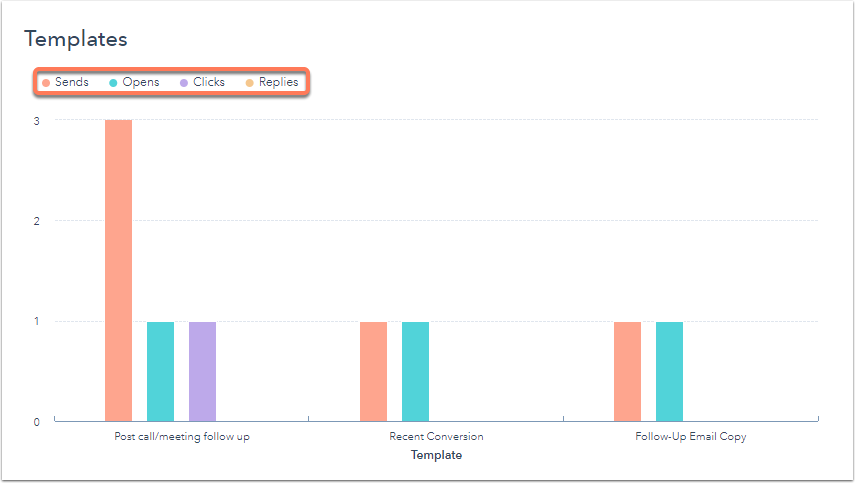This screenshot has height=483, width=855.
Task: Click the Recent Conversion axis label
Action: coord(436,437)
